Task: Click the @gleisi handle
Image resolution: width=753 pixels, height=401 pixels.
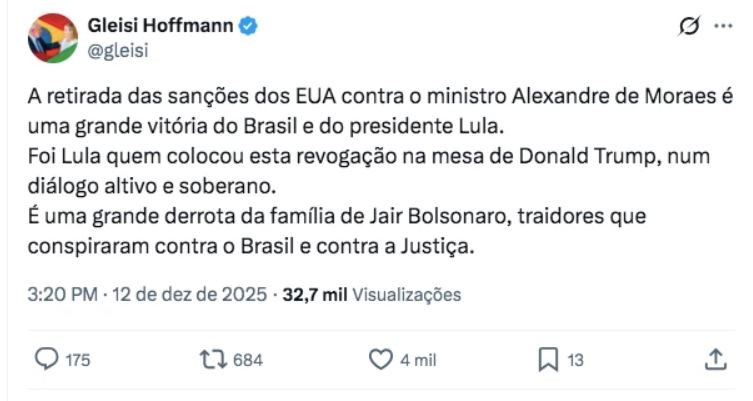Action: [116, 51]
